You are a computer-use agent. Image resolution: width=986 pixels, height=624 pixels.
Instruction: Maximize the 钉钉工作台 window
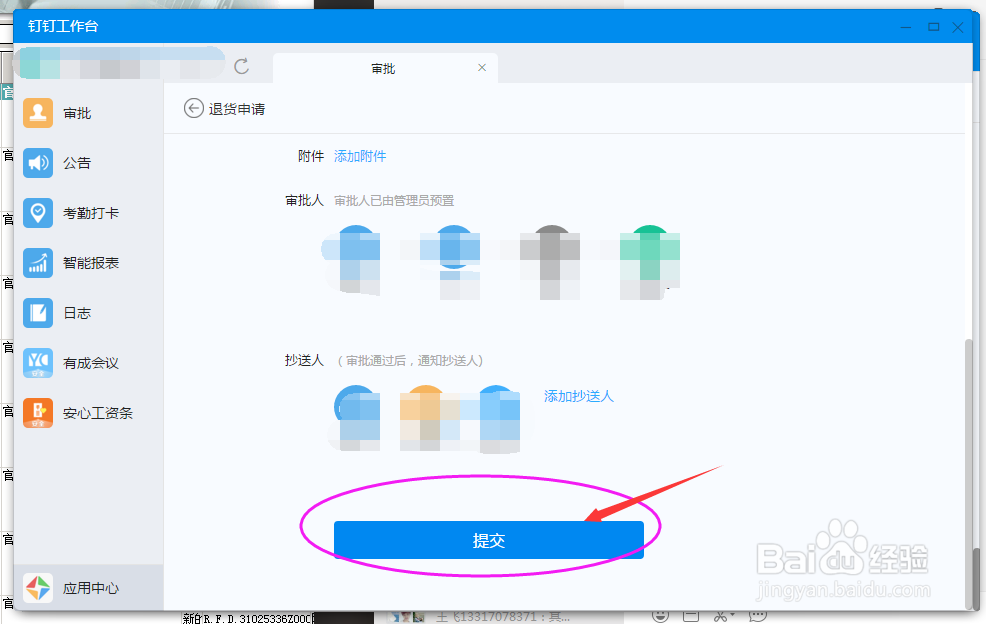click(932, 27)
